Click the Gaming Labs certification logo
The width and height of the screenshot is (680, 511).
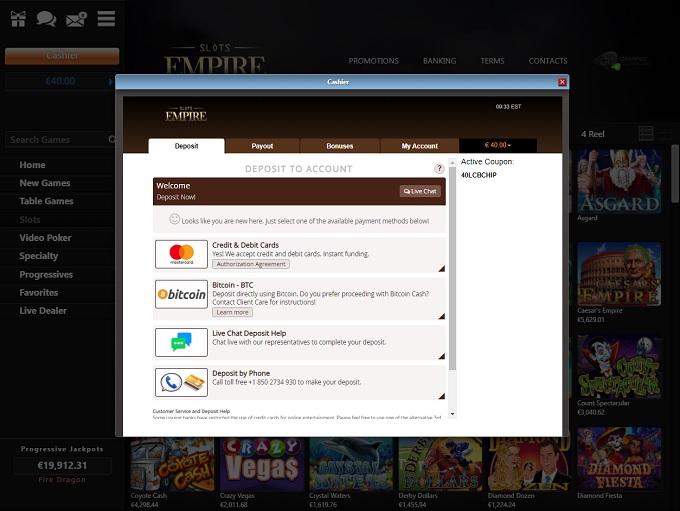click(x=622, y=61)
